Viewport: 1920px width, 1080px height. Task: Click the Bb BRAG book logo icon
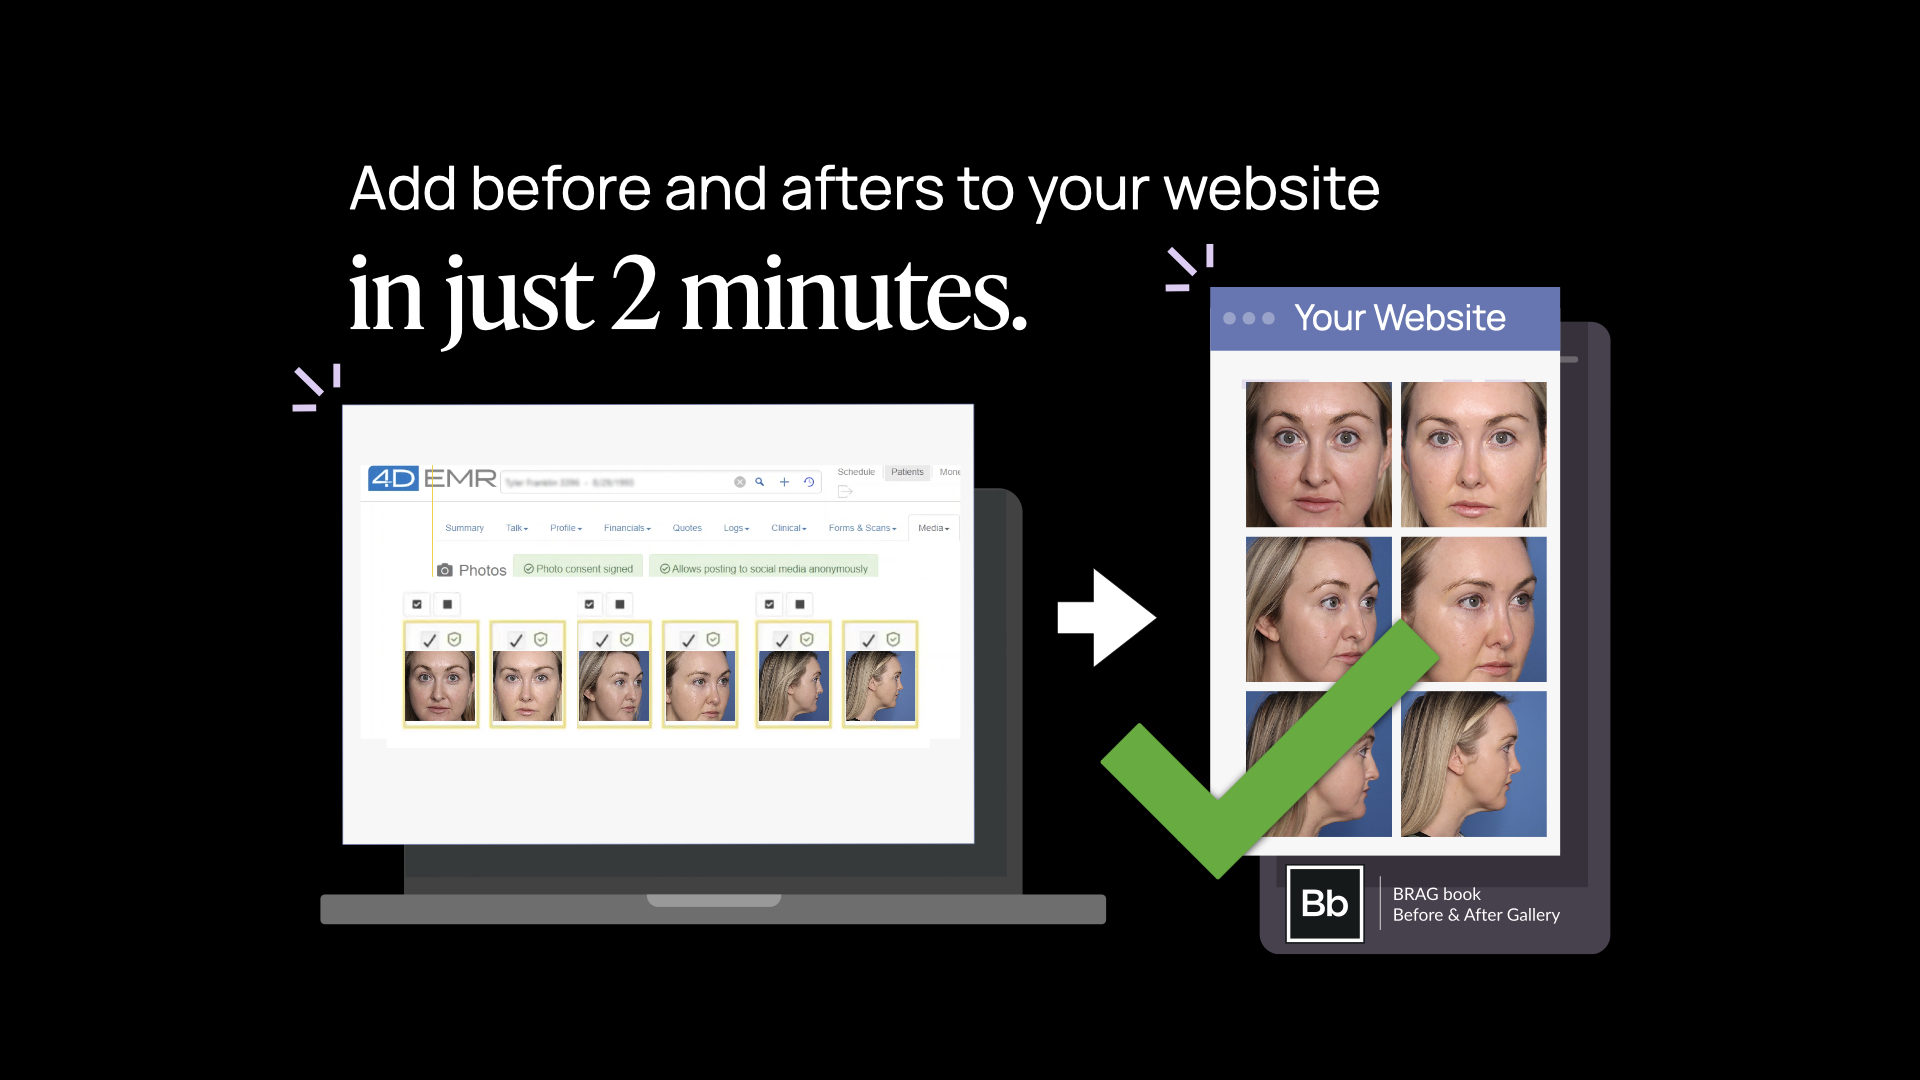point(1325,903)
